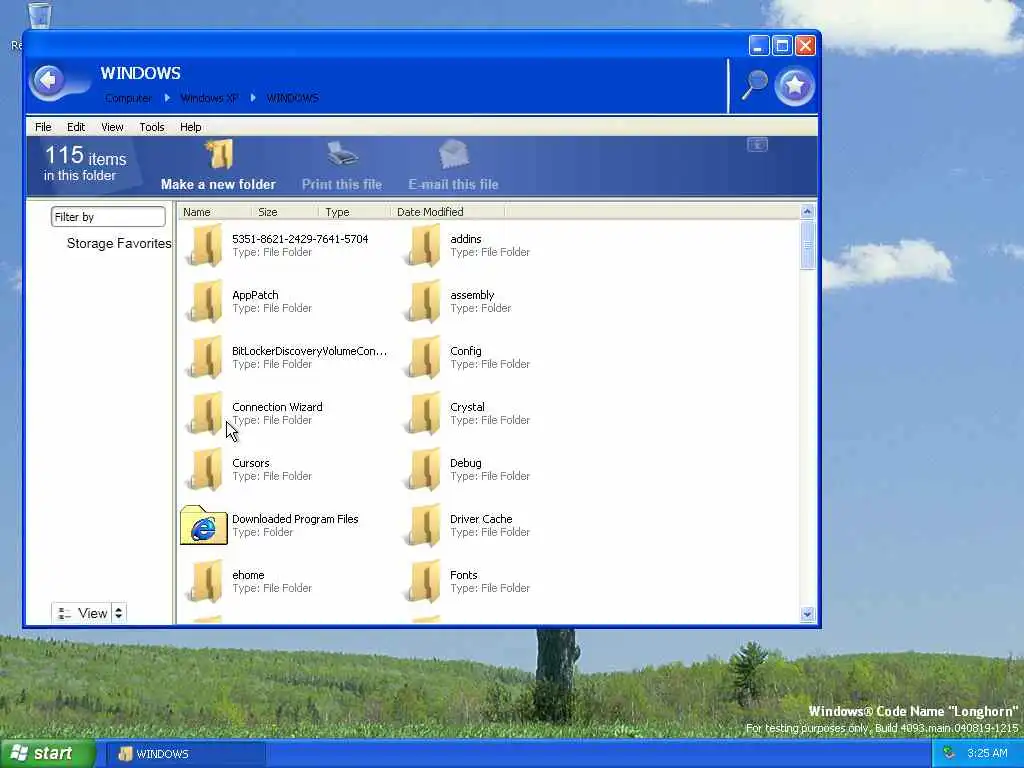Sort by the Size column header

285,212
